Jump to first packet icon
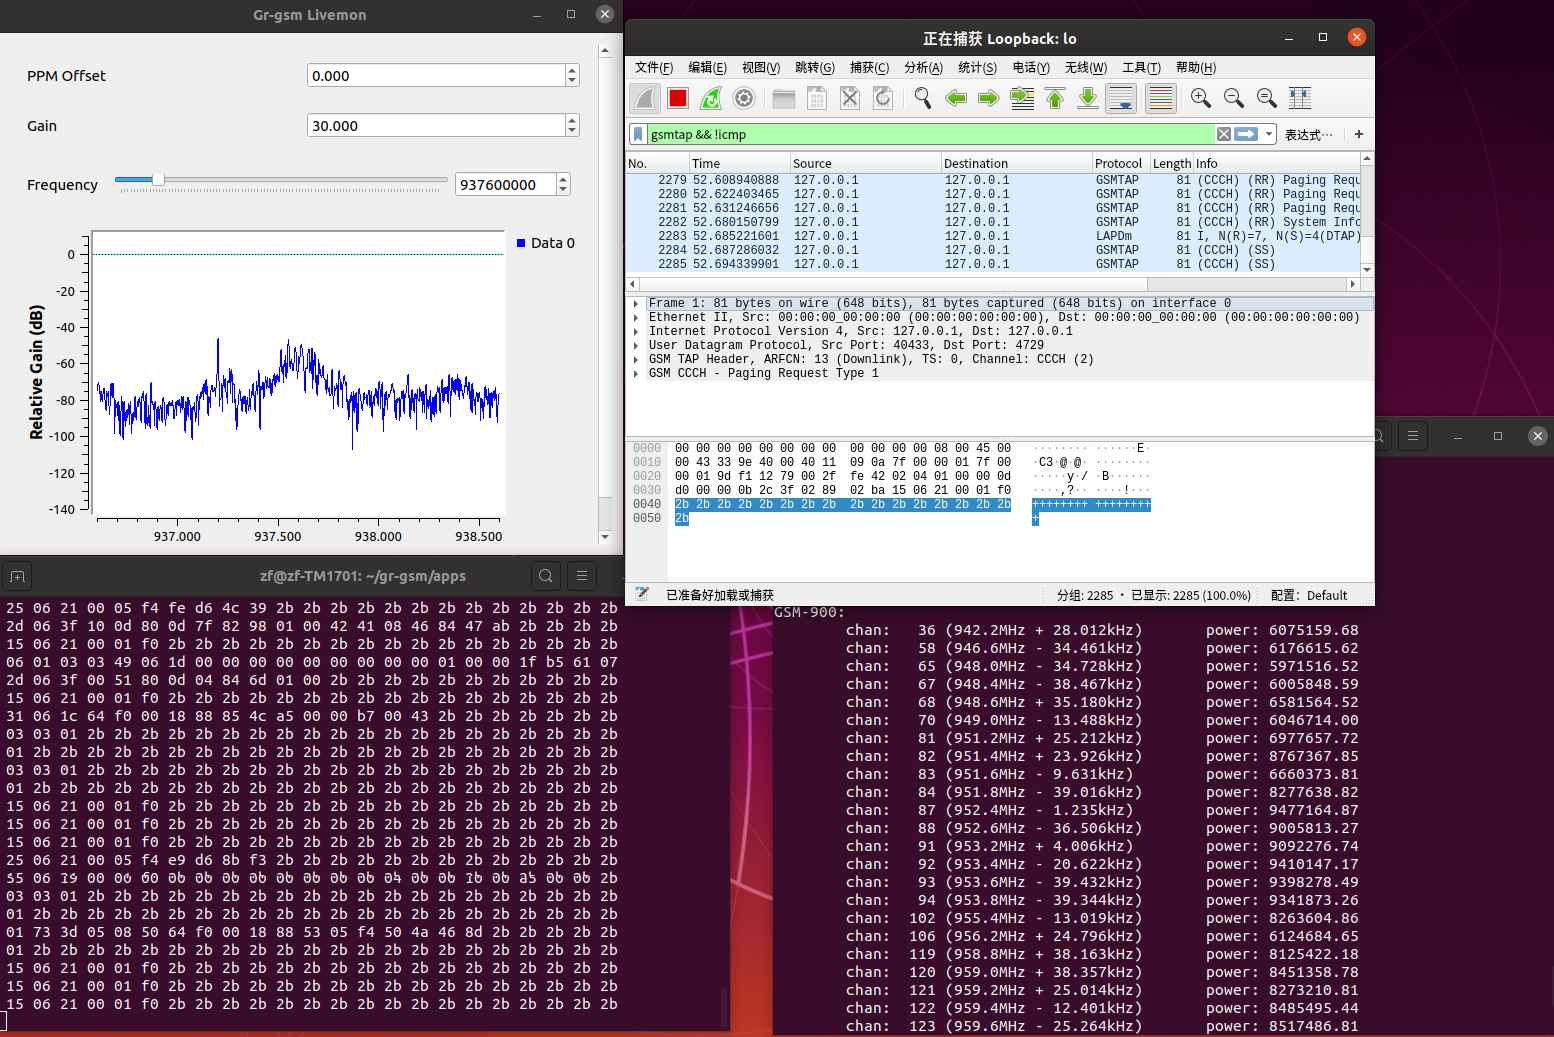The height and width of the screenshot is (1037, 1554). (1055, 98)
